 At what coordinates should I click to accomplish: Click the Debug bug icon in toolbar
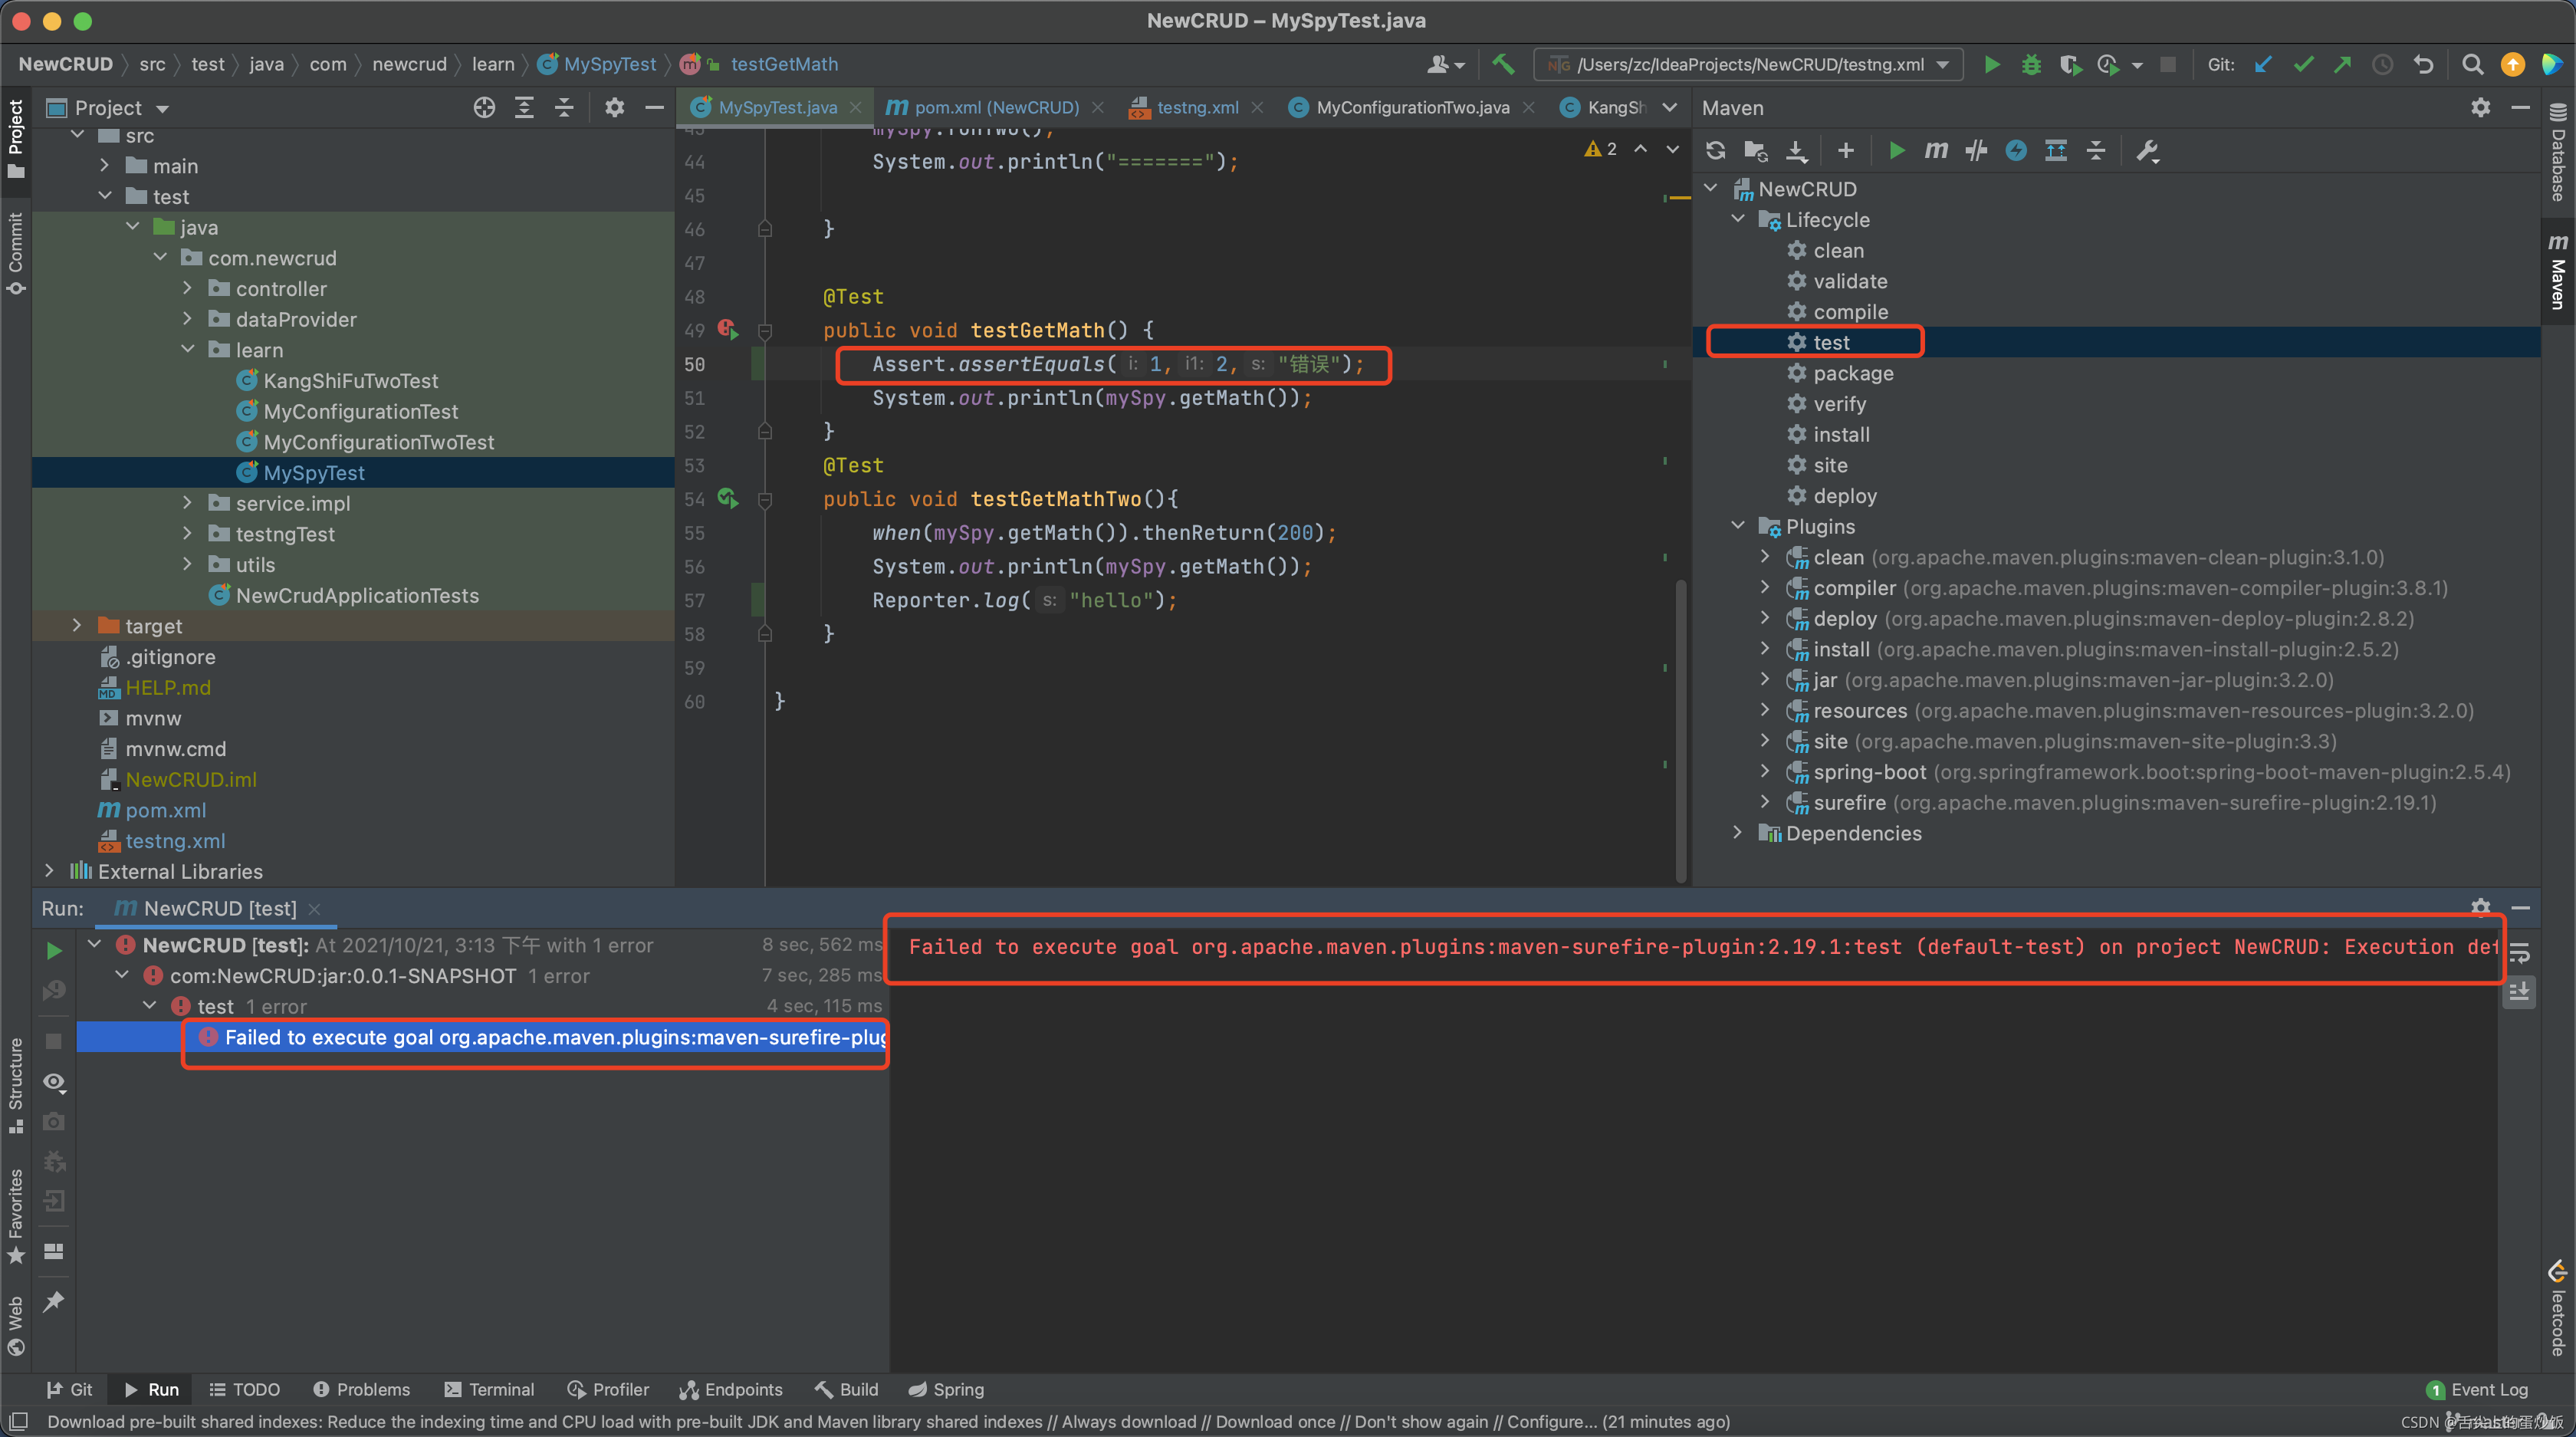click(2030, 64)
